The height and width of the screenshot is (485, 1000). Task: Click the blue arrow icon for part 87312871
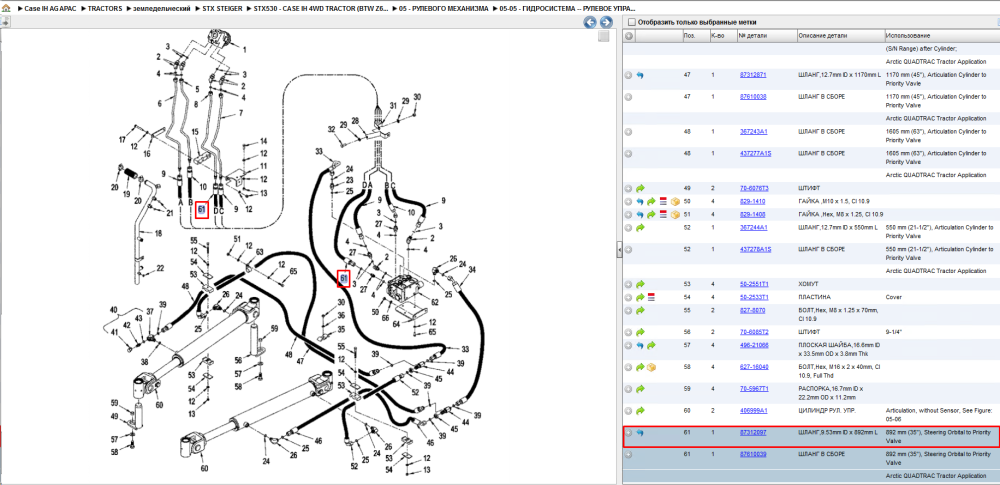[640, 75]
